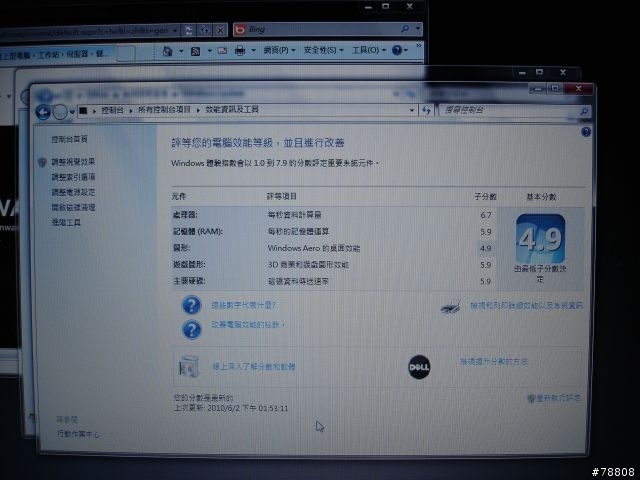Select the 記憶體 (RAM) row label
The width and height of the screenshot is (640, 480).
(198, 231)
